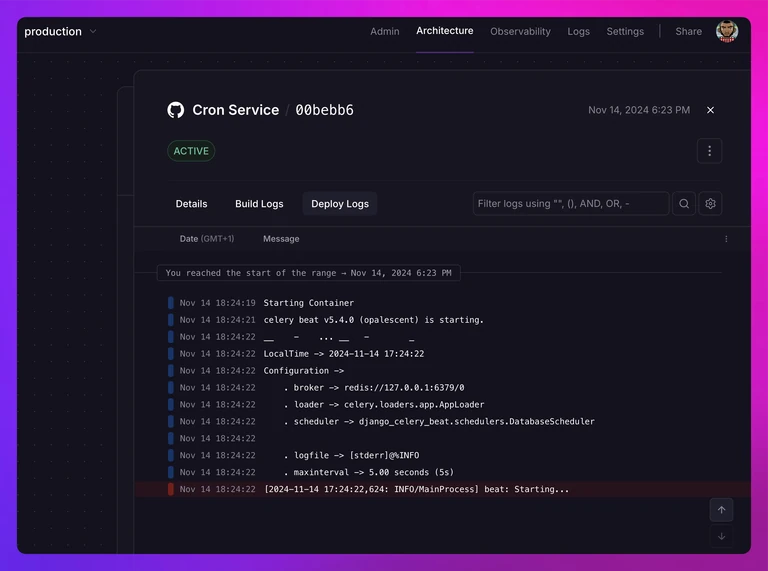This screenshot has height=571, width=768.
Task: Select the Deploy Logs tab
Action: tap(340, 204)
